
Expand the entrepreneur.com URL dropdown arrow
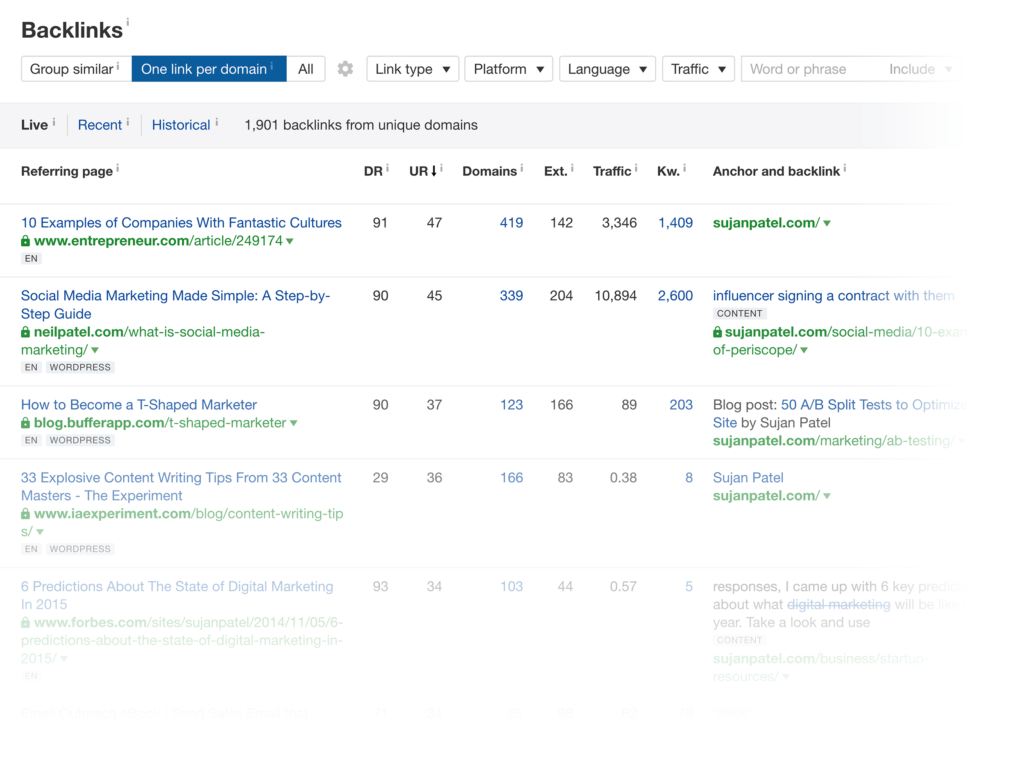[x=290, y=241]
